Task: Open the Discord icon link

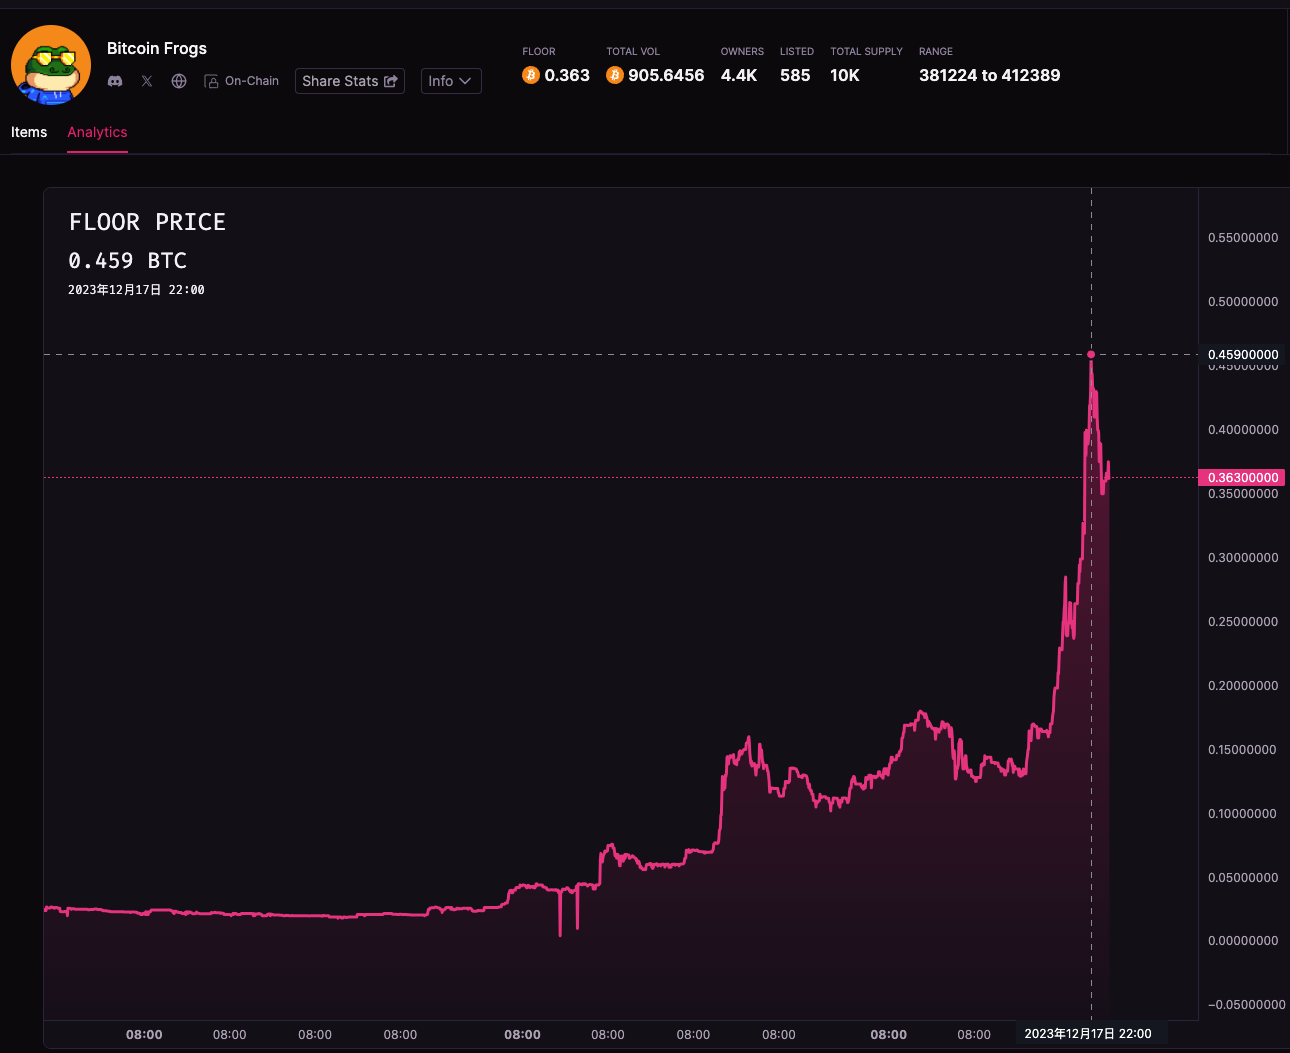Action: 115,81
